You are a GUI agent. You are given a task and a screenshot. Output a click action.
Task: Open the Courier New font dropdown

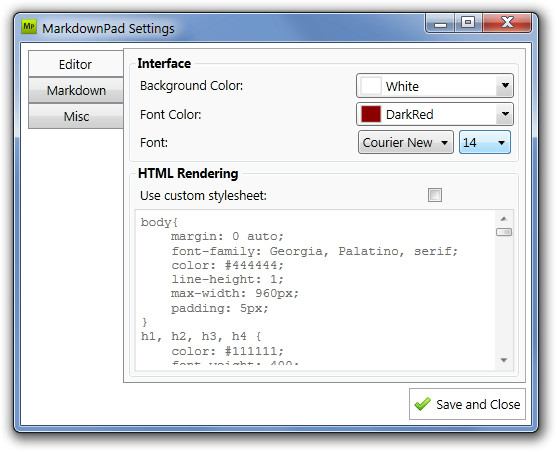(406, 142)
